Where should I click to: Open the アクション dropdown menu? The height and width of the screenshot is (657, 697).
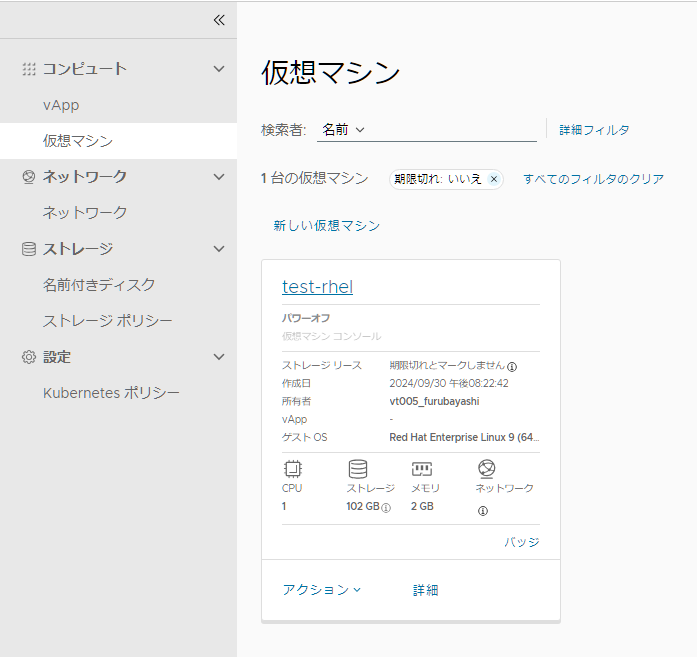pyautogui.click(x=322, y=590)
